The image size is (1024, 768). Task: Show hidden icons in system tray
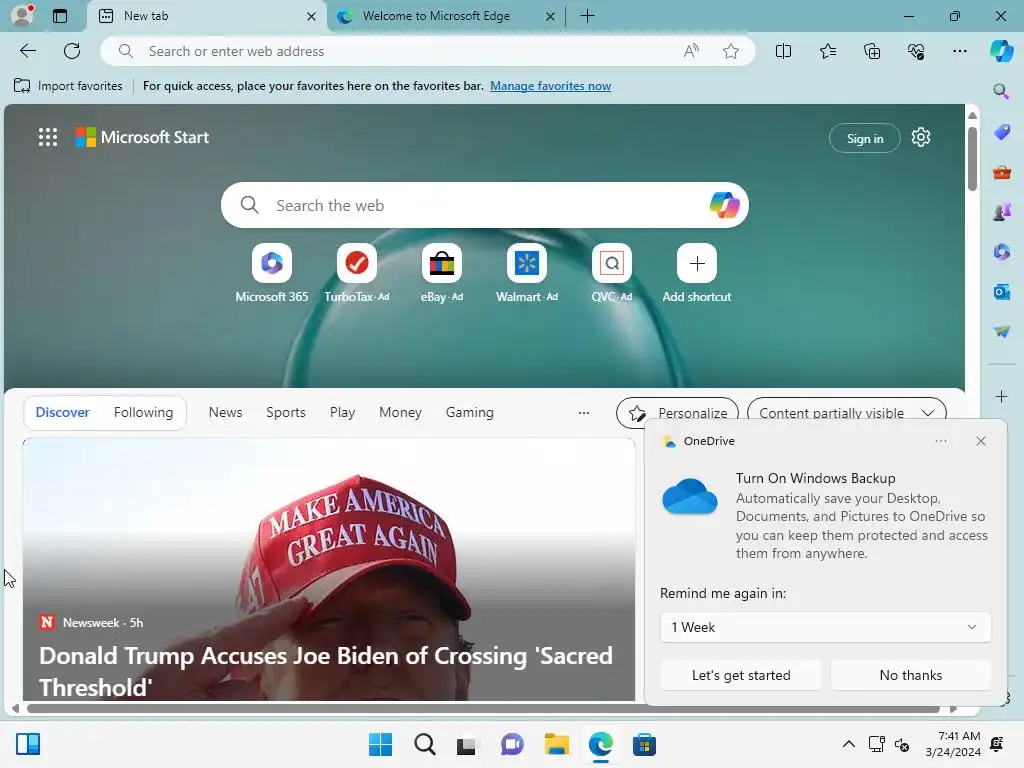[x=848, y=744]
